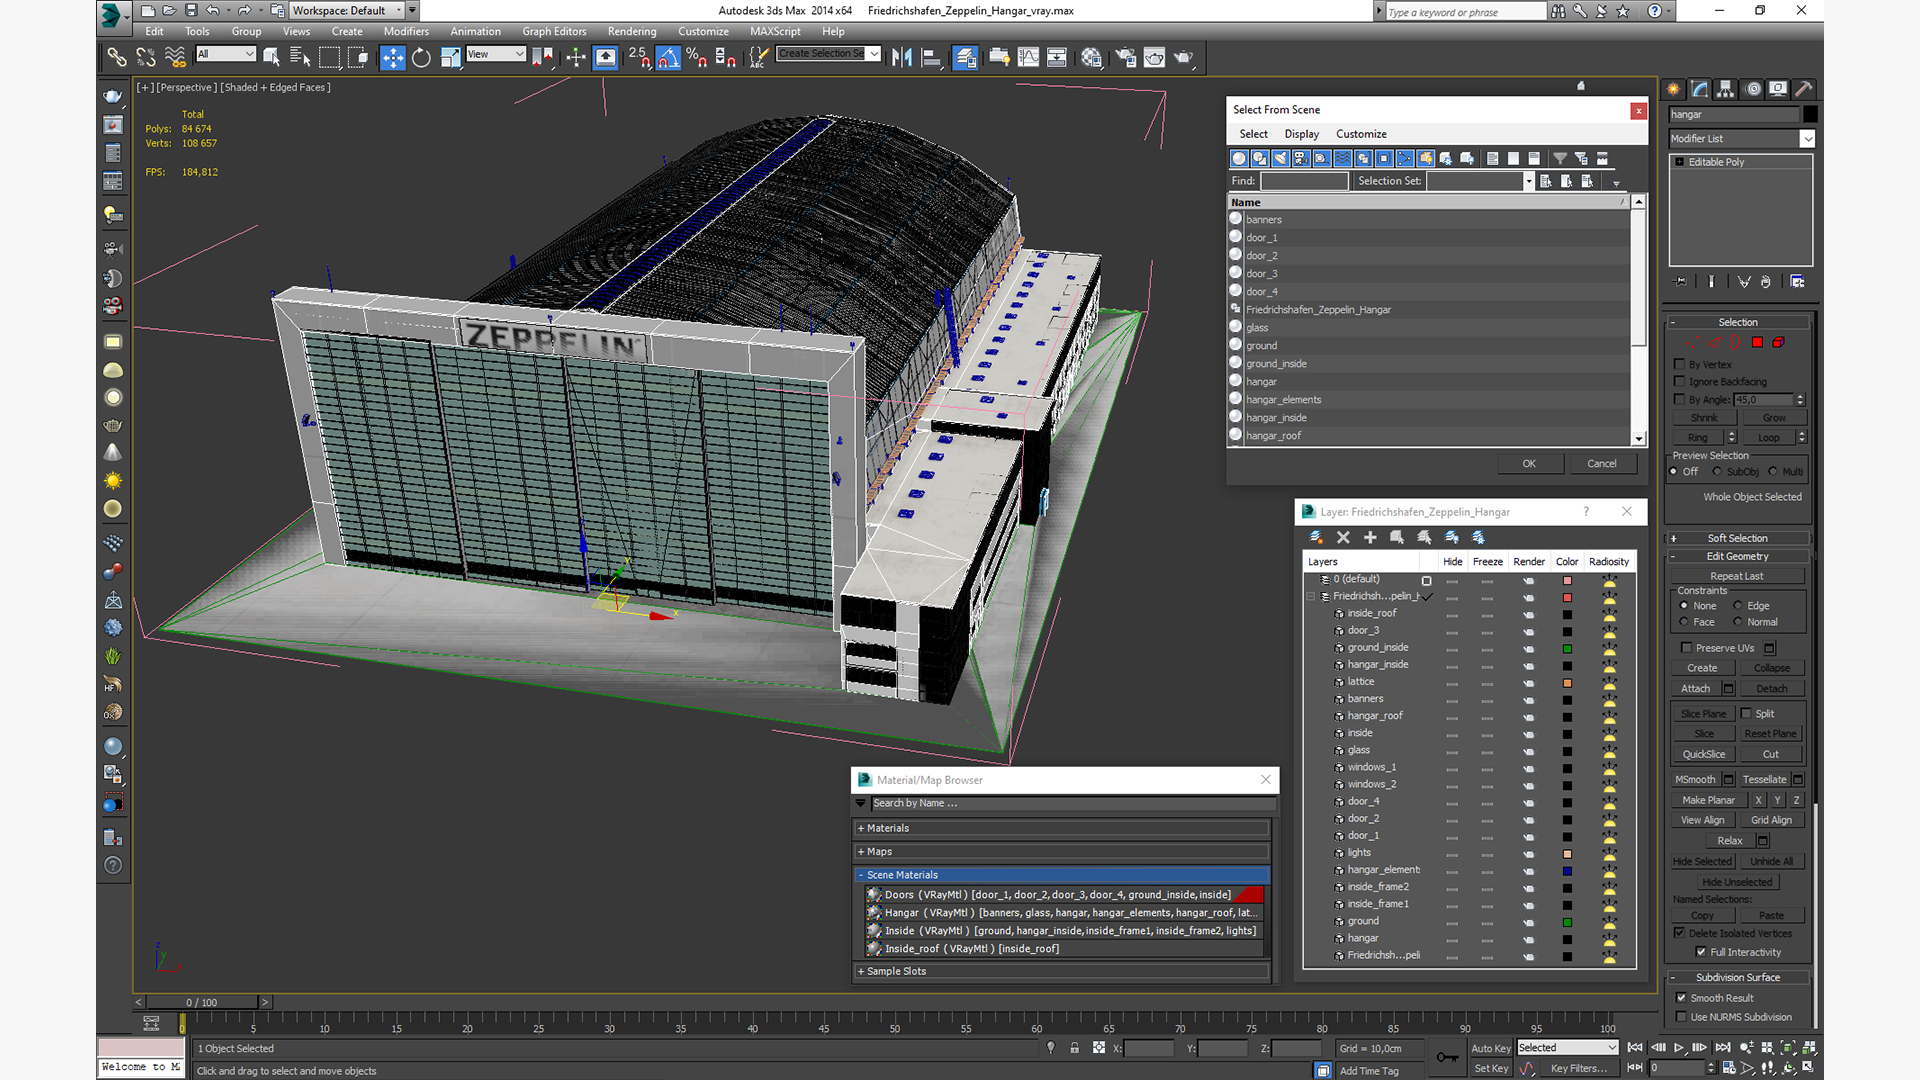
Task: Click Zoom Extents All Selected icon
Action: tap(1808, 1047)
